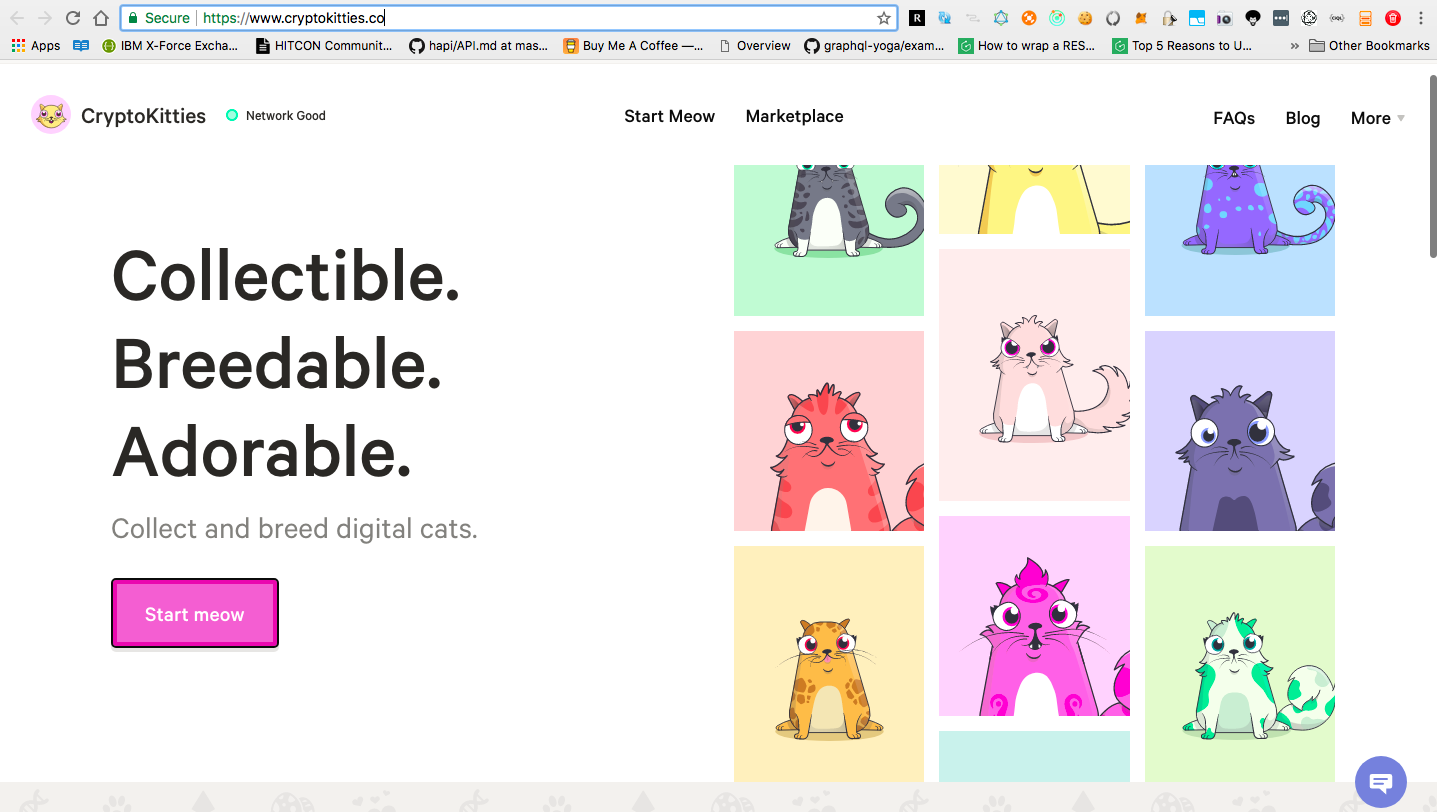This screenshot has height=812, width=1437.
Task: Select the magenta kitty with swirl card
Action: click(1034, 616)
